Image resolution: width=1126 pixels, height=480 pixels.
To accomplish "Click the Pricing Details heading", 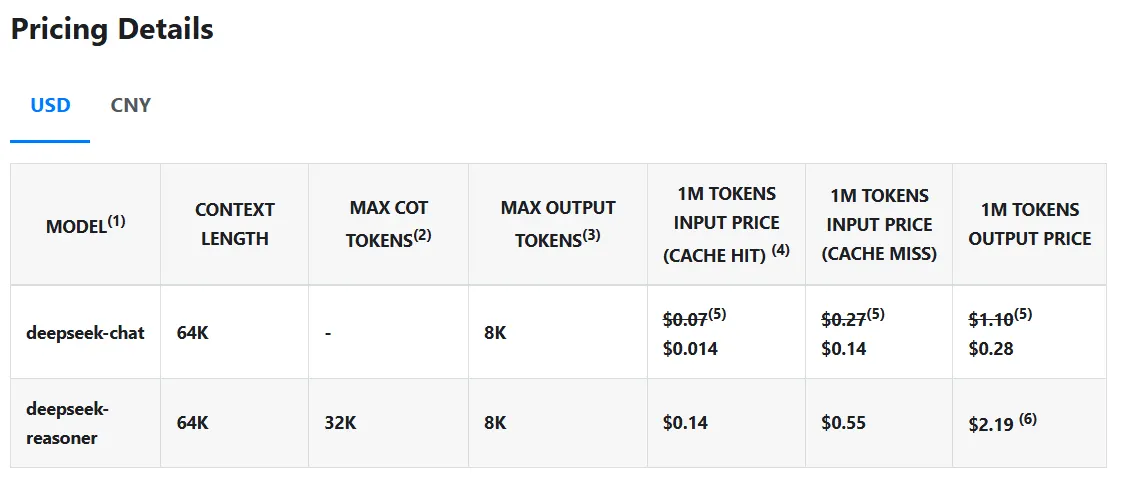I will click(112, 29).
